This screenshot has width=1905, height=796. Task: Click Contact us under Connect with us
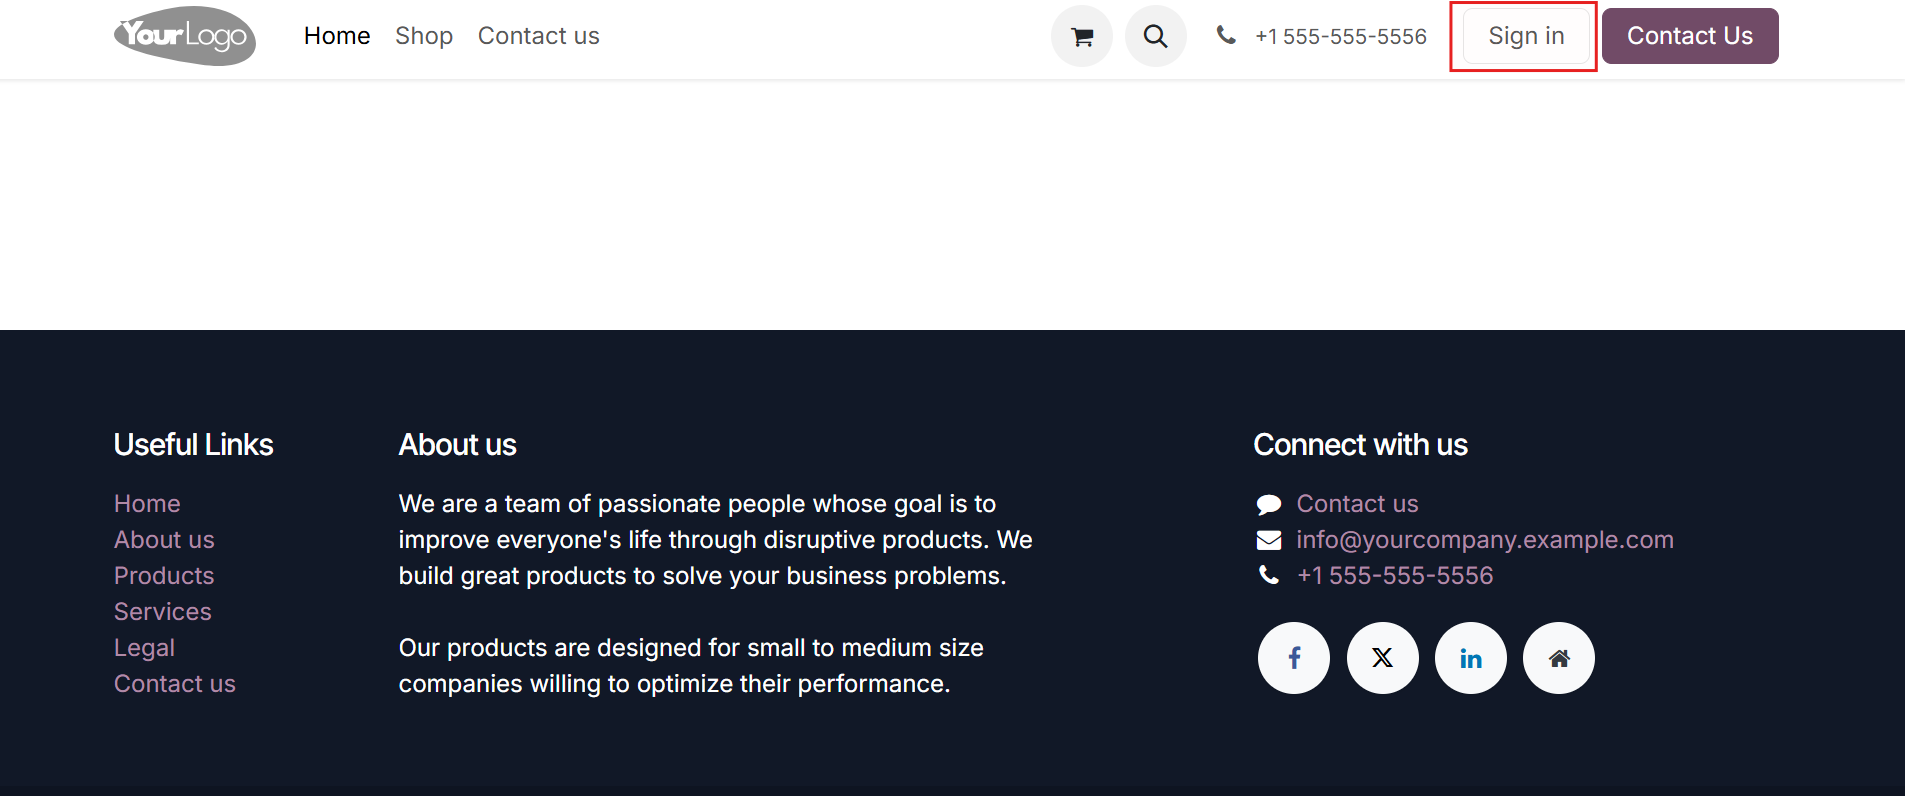click(1357, 504)
